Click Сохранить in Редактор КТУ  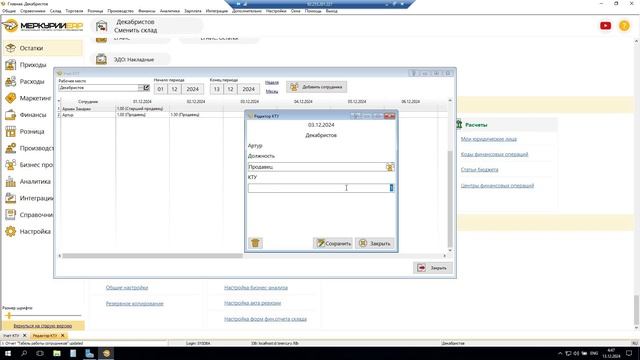(x=333, y=243)
